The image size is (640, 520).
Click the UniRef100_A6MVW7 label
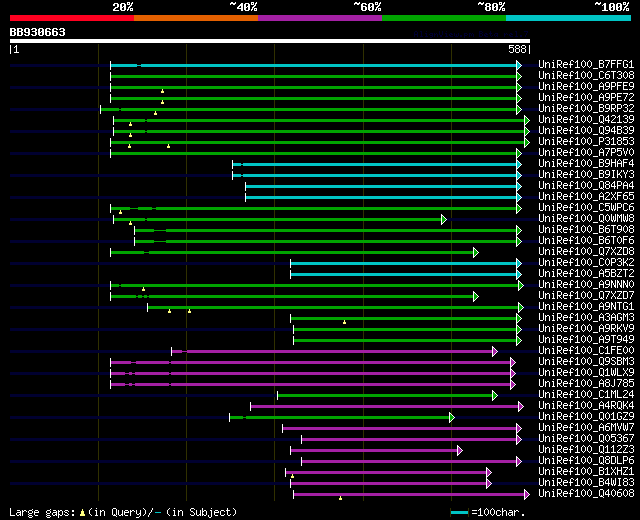coord(586,428)
